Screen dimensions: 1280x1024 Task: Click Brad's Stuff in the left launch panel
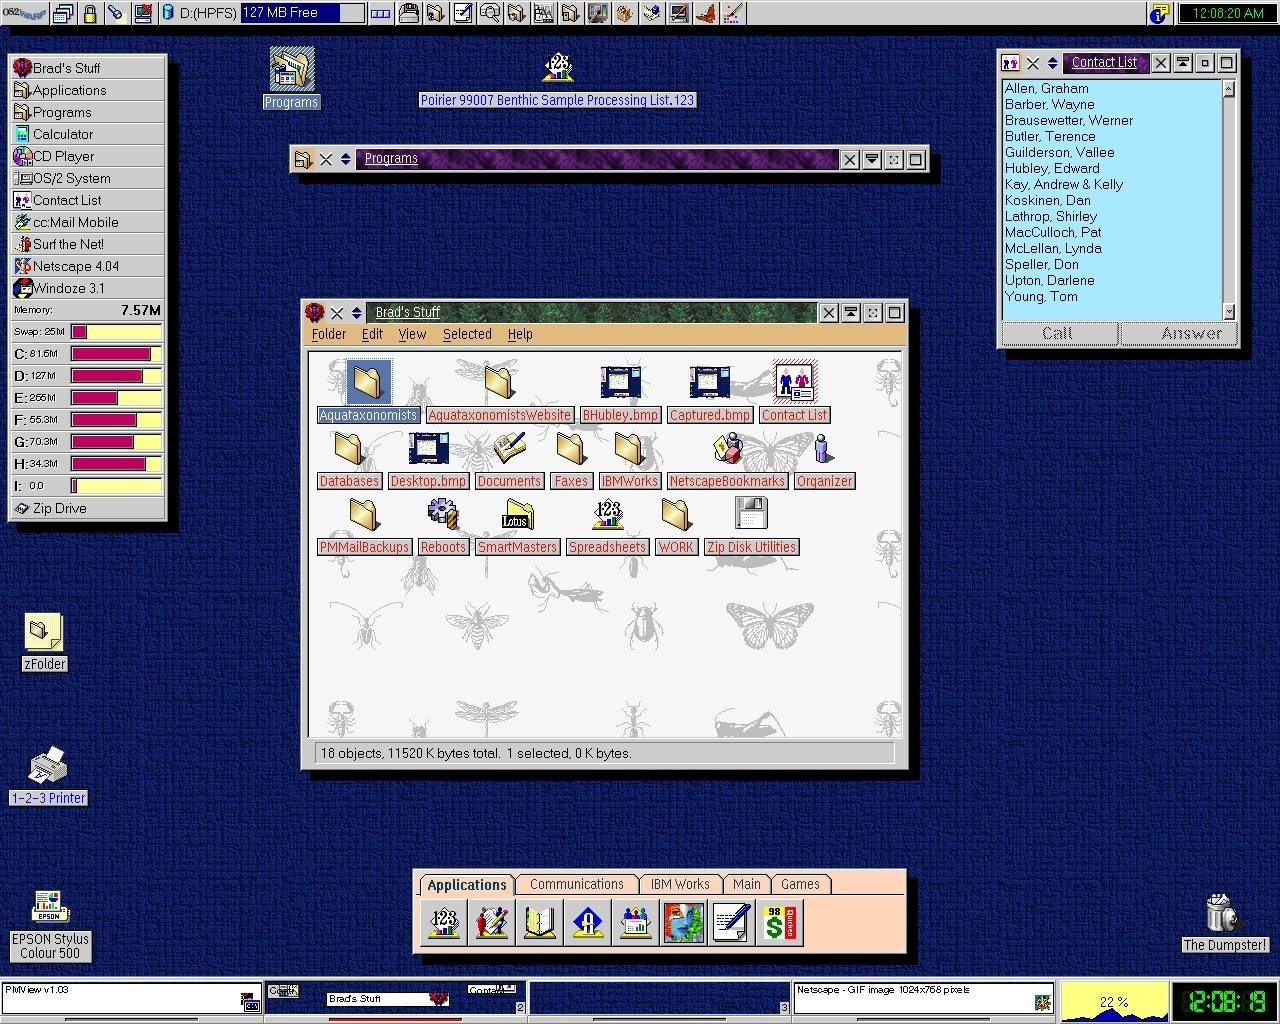click(88, 68)
